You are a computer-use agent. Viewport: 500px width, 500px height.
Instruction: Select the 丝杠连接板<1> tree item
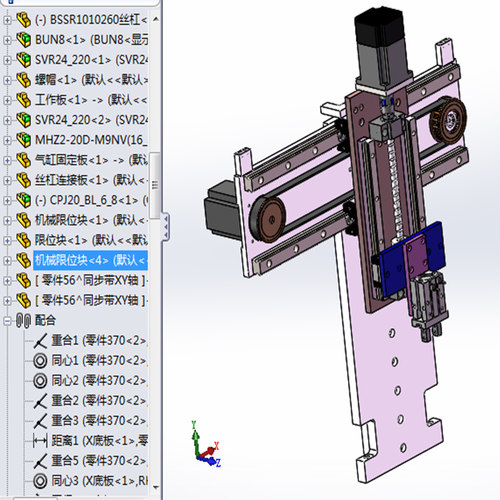[x=91, y=180]
